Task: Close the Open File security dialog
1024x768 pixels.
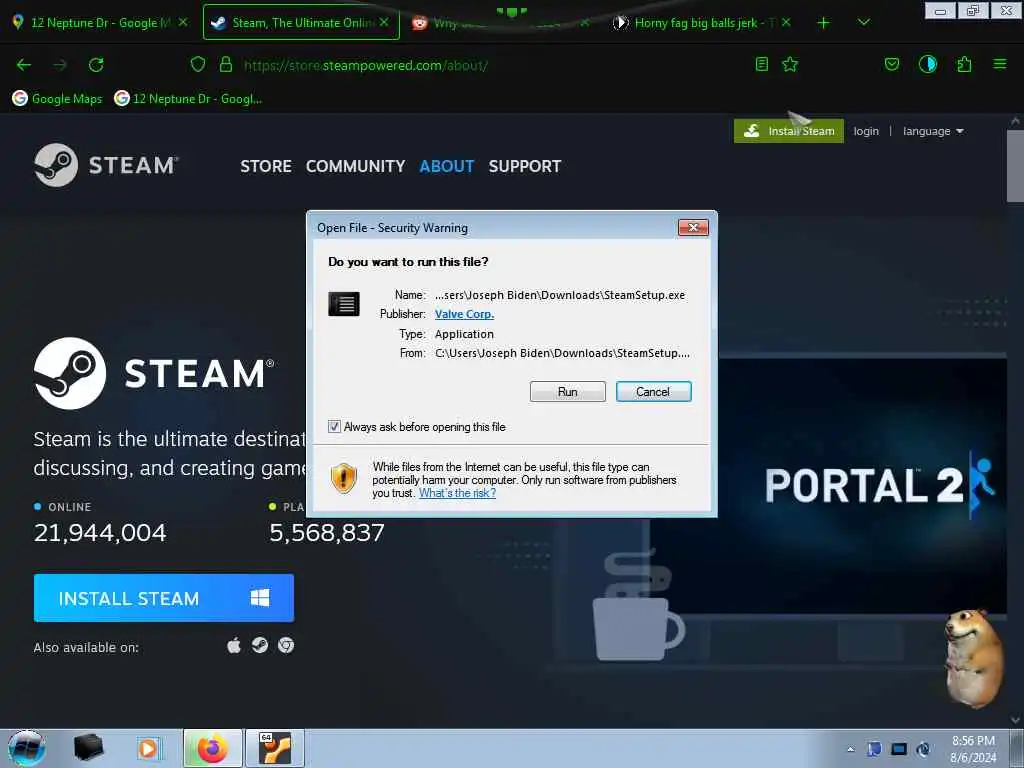Action: (693, 227)
